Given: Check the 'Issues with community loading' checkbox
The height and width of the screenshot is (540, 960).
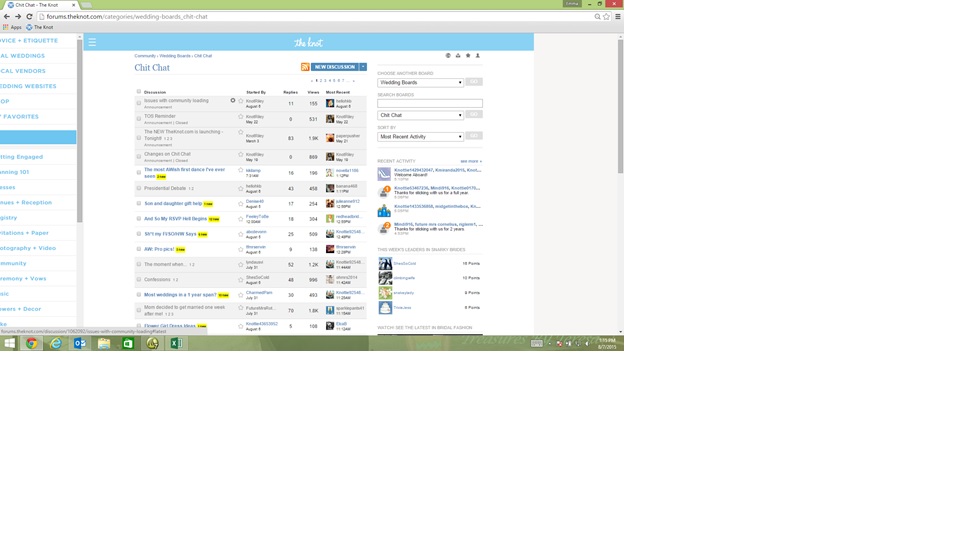Looking at the screenshot, I should pos(139,103).
